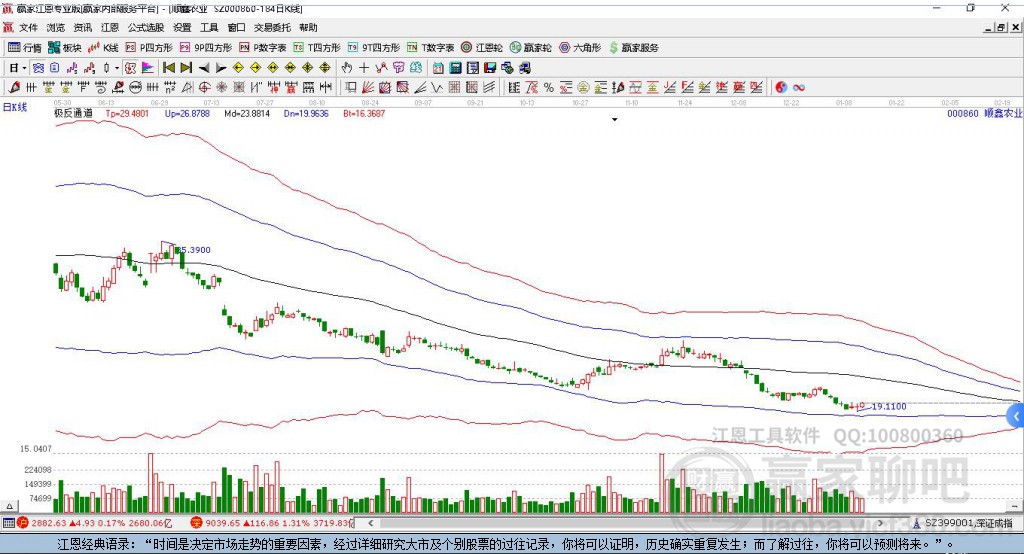The image size is (1024, 554).
Task: Select the crosshair cursor tool
Action: (x=364, y=68)
